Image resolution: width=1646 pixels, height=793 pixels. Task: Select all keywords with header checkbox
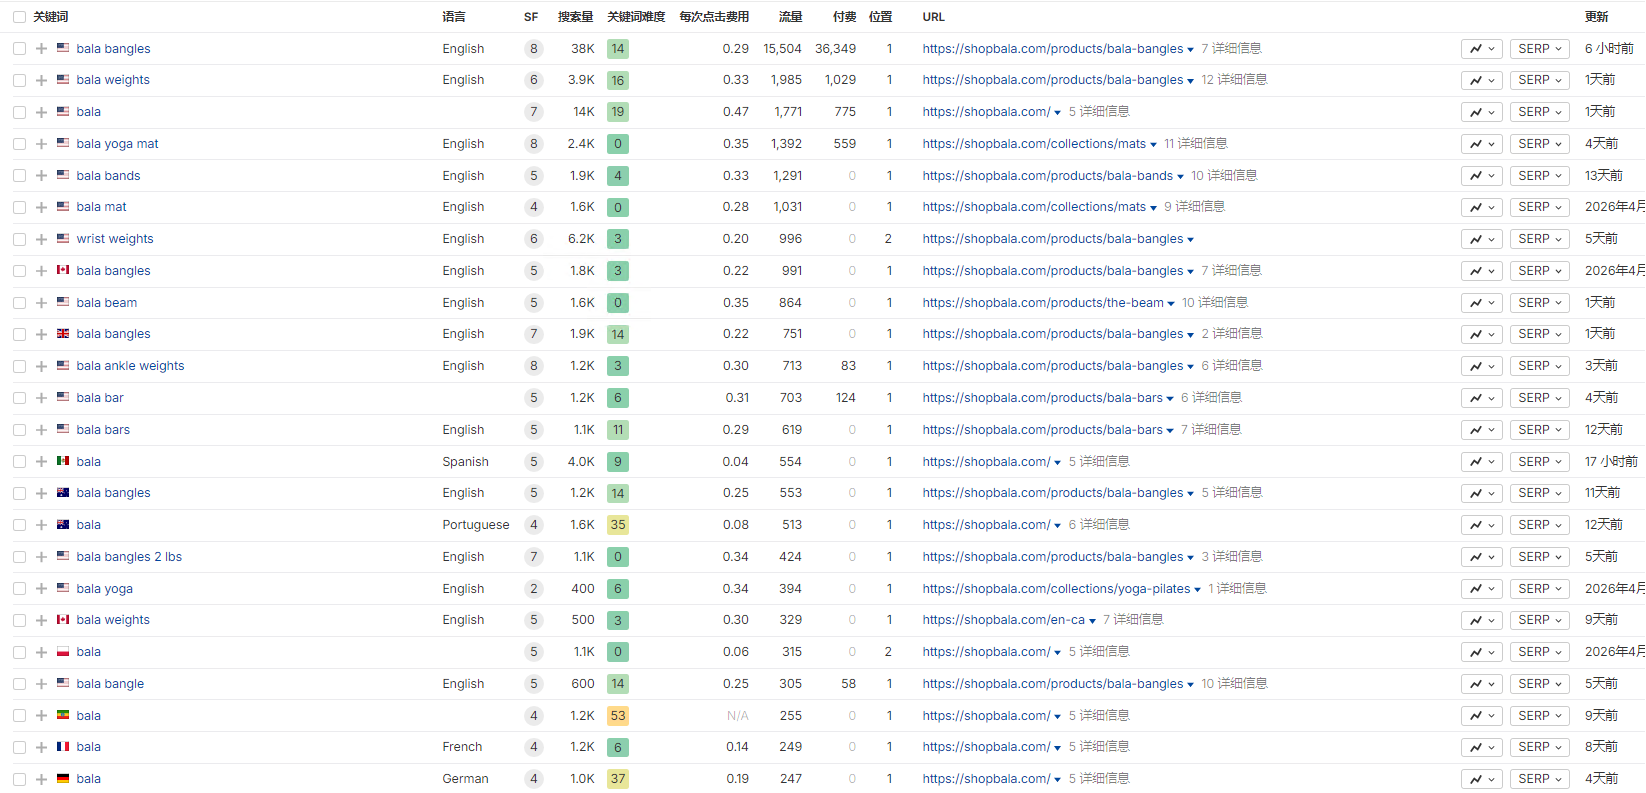[19, 17]
